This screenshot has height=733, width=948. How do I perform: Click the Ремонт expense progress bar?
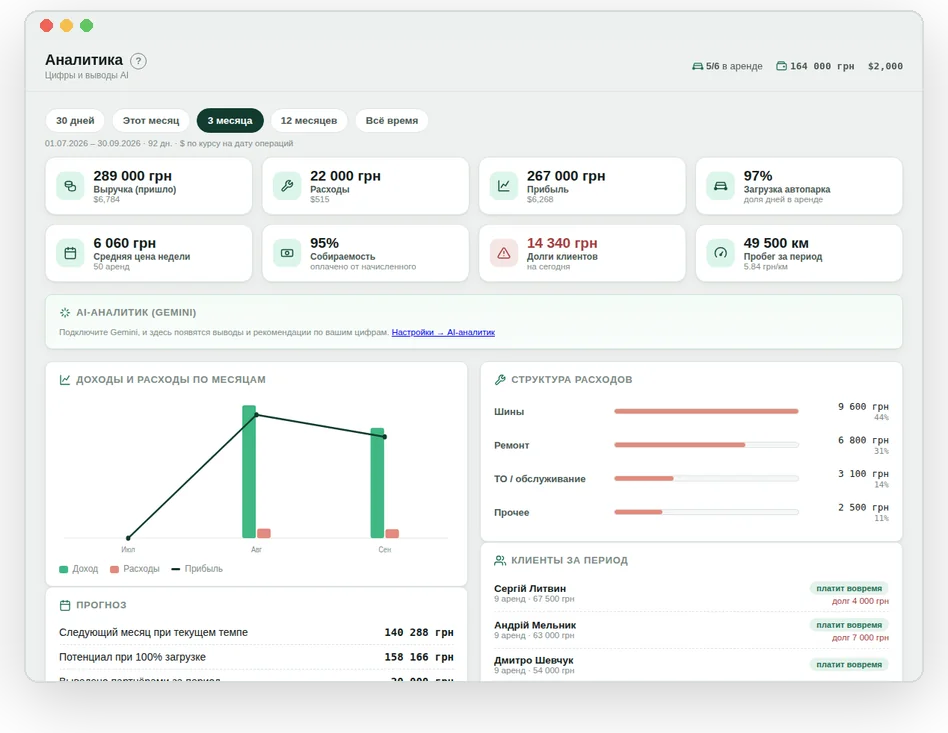706,445
